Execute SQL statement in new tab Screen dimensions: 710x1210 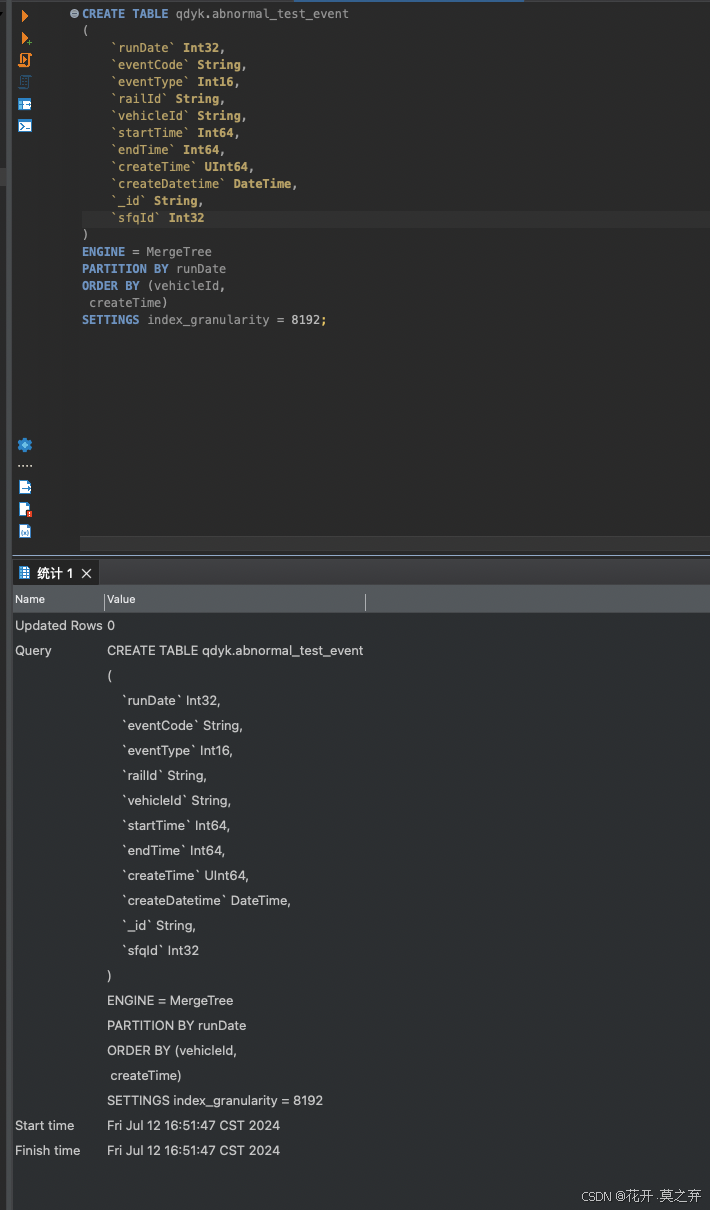tap(25, 37)
